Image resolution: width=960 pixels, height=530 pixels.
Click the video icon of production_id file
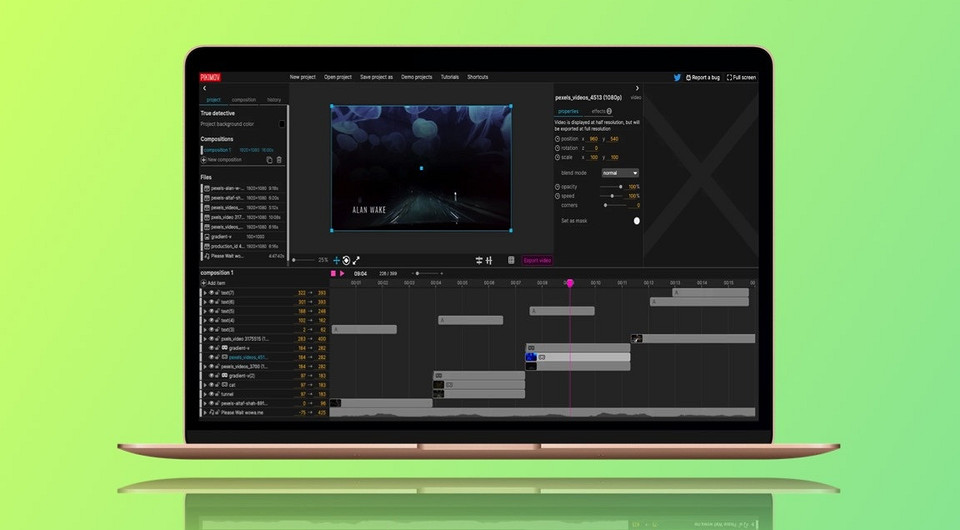pyautogui.click(x=207, y=246)
